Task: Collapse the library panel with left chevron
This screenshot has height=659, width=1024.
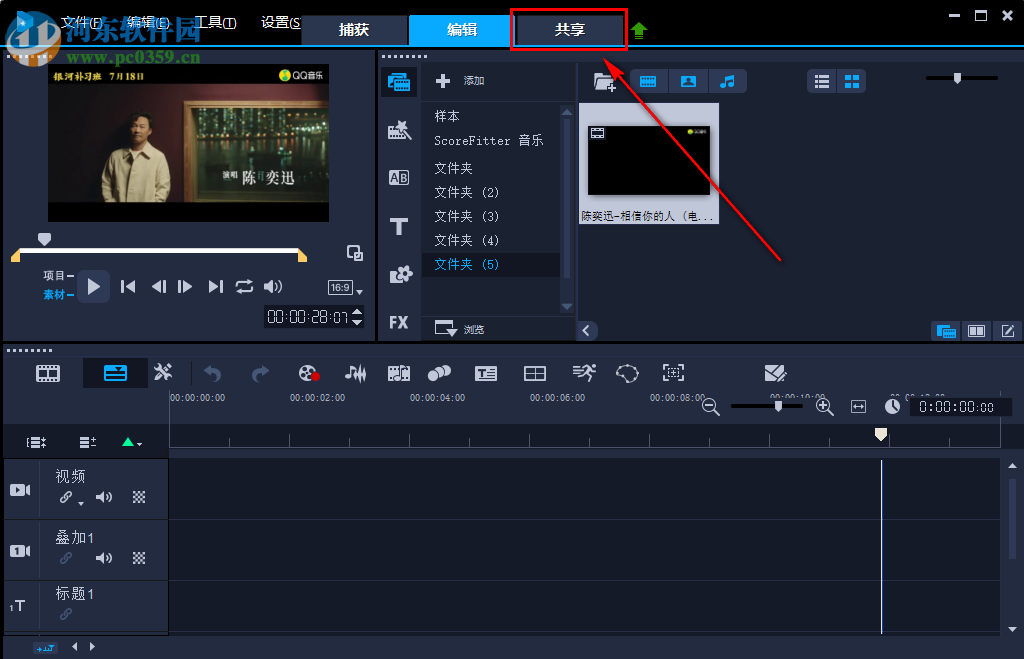Action: (x=587, y=330)
